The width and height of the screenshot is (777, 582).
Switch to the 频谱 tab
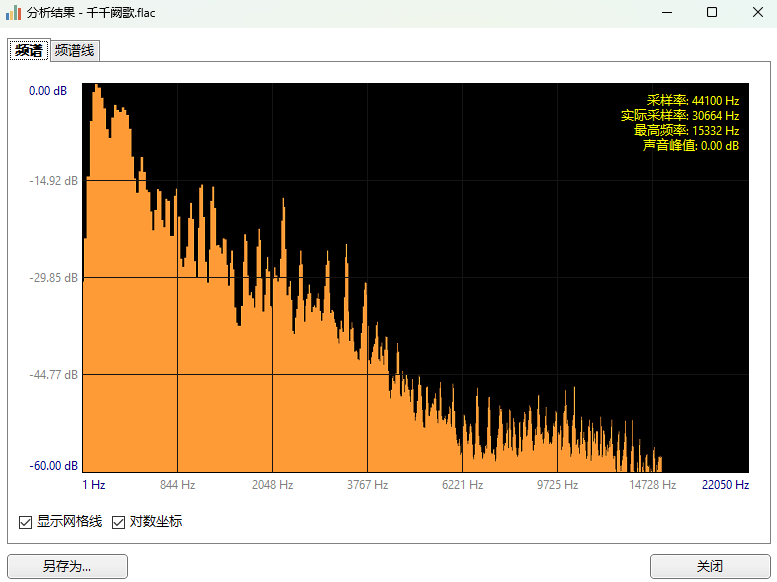click(28, 51)
